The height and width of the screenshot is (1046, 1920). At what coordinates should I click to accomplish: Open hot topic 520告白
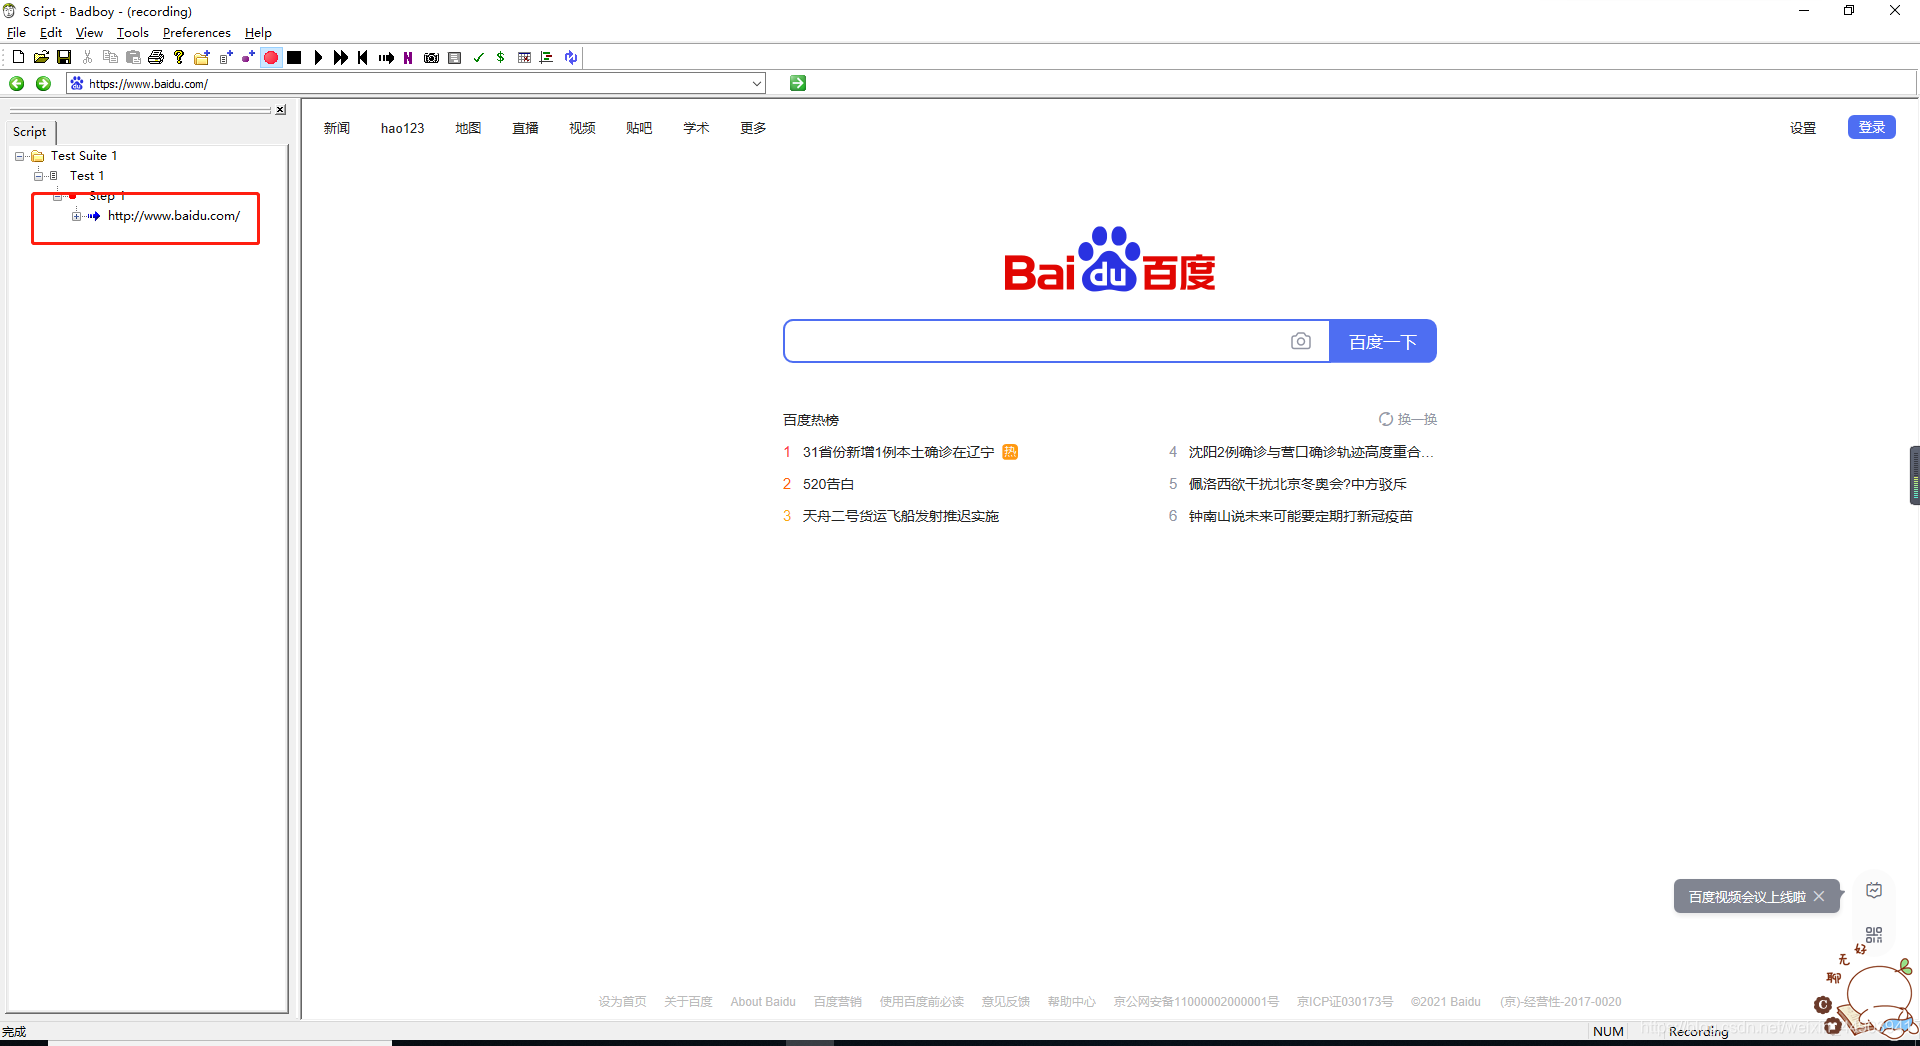pos(829,484)
